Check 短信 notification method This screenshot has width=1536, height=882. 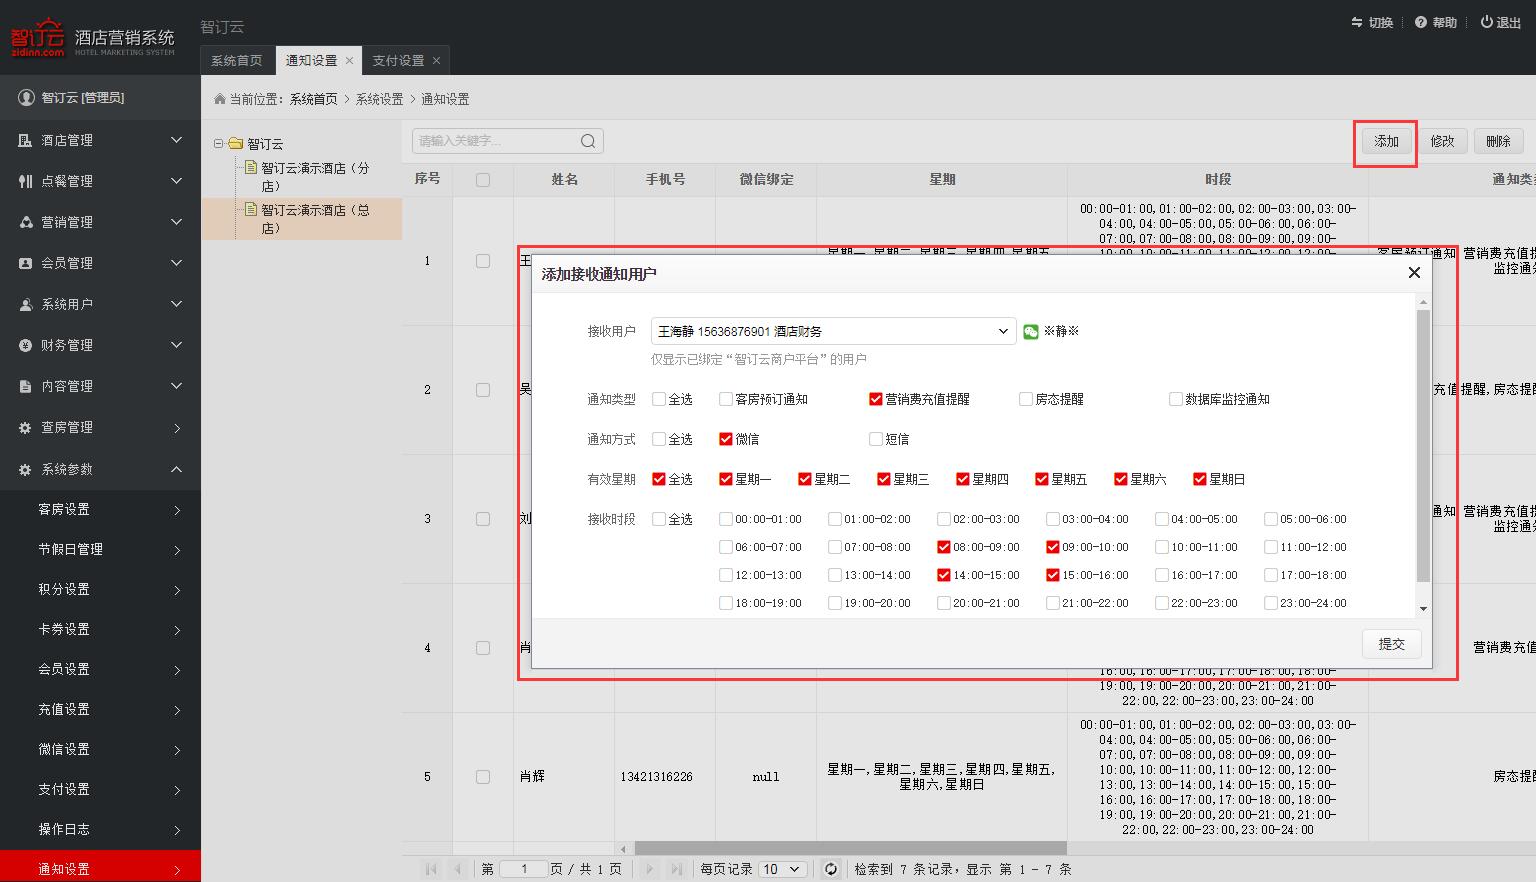(876, 439)
